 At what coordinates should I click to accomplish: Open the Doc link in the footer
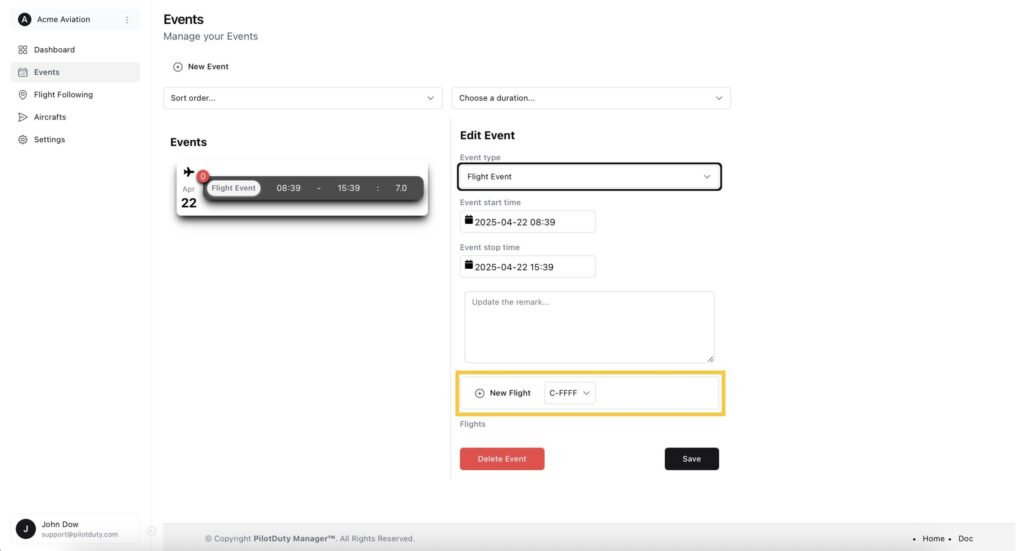coord(965,539)
